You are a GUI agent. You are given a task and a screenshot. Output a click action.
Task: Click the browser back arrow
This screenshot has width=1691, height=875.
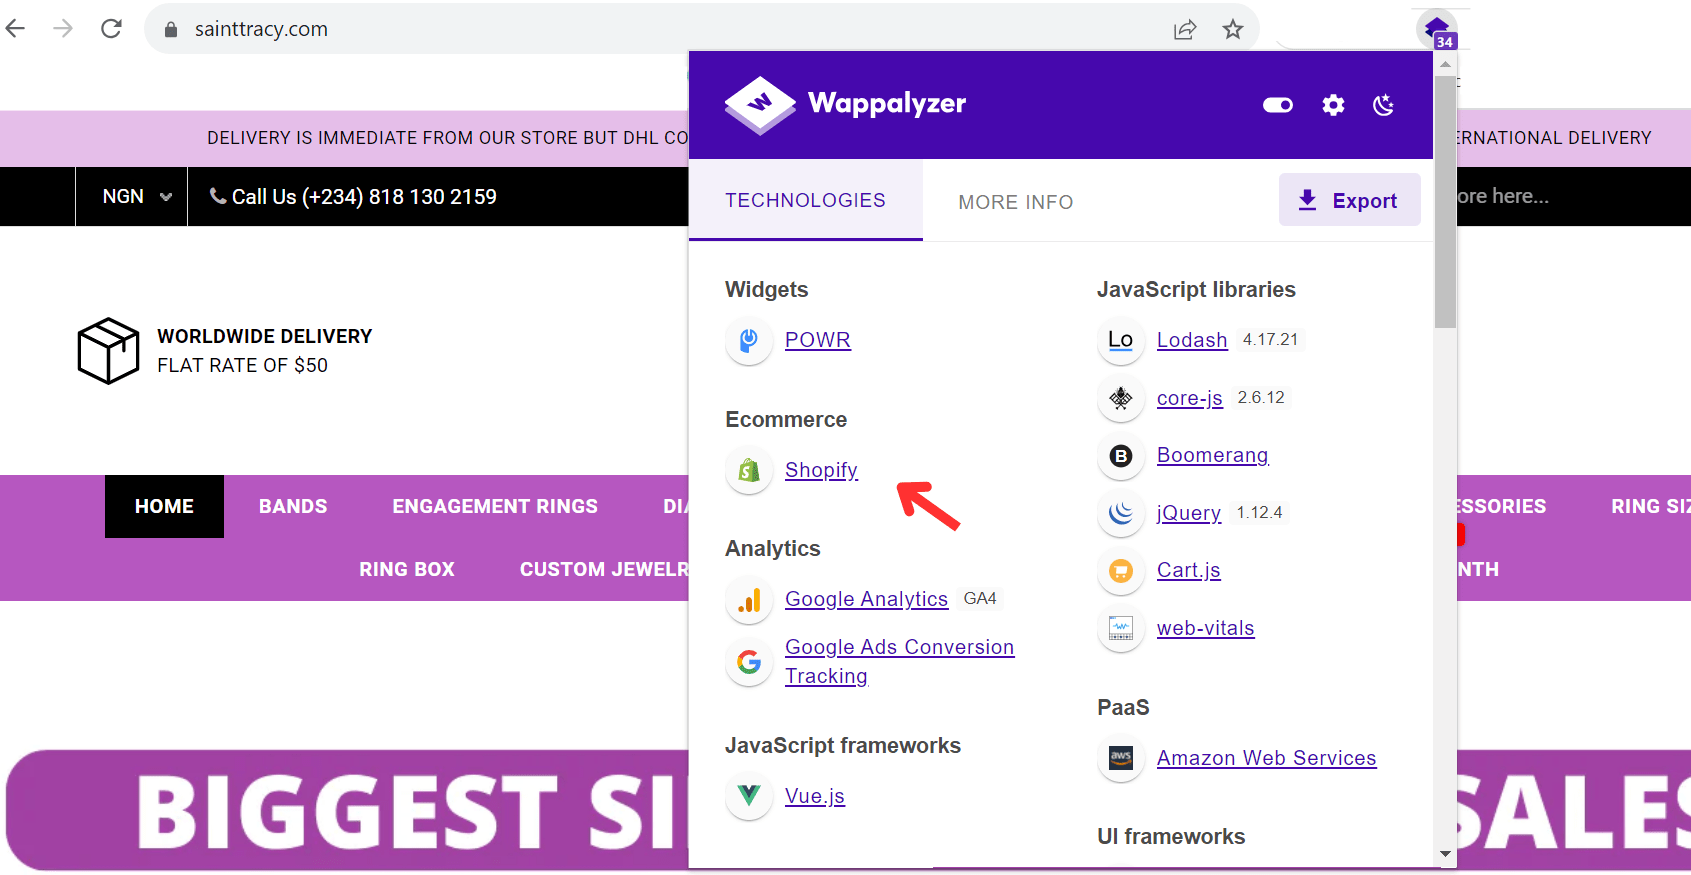point(15,28)
